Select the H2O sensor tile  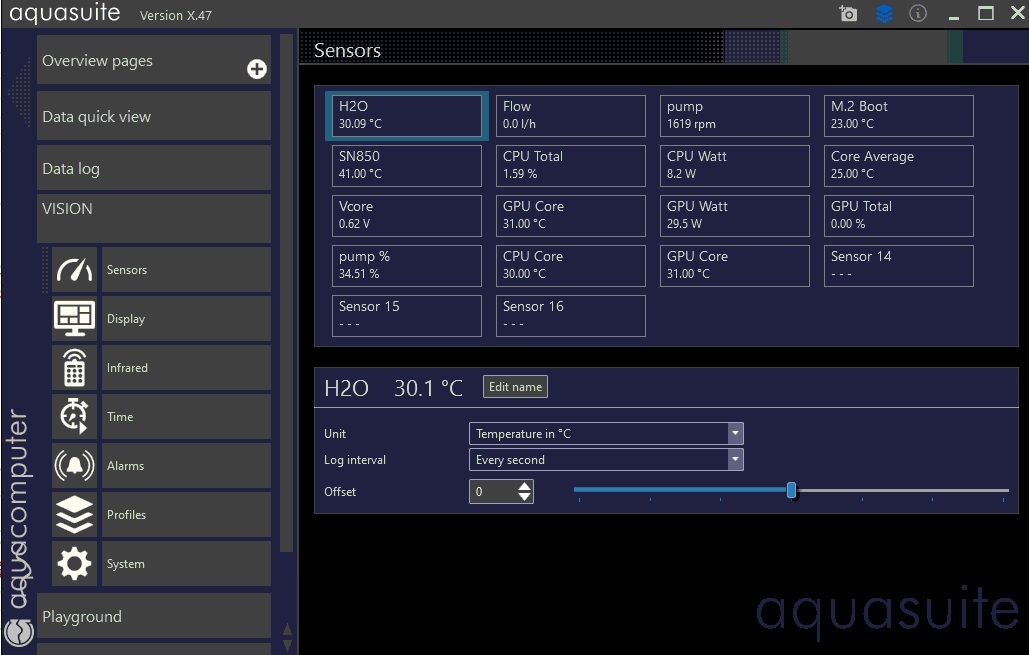tap(407, 116)
